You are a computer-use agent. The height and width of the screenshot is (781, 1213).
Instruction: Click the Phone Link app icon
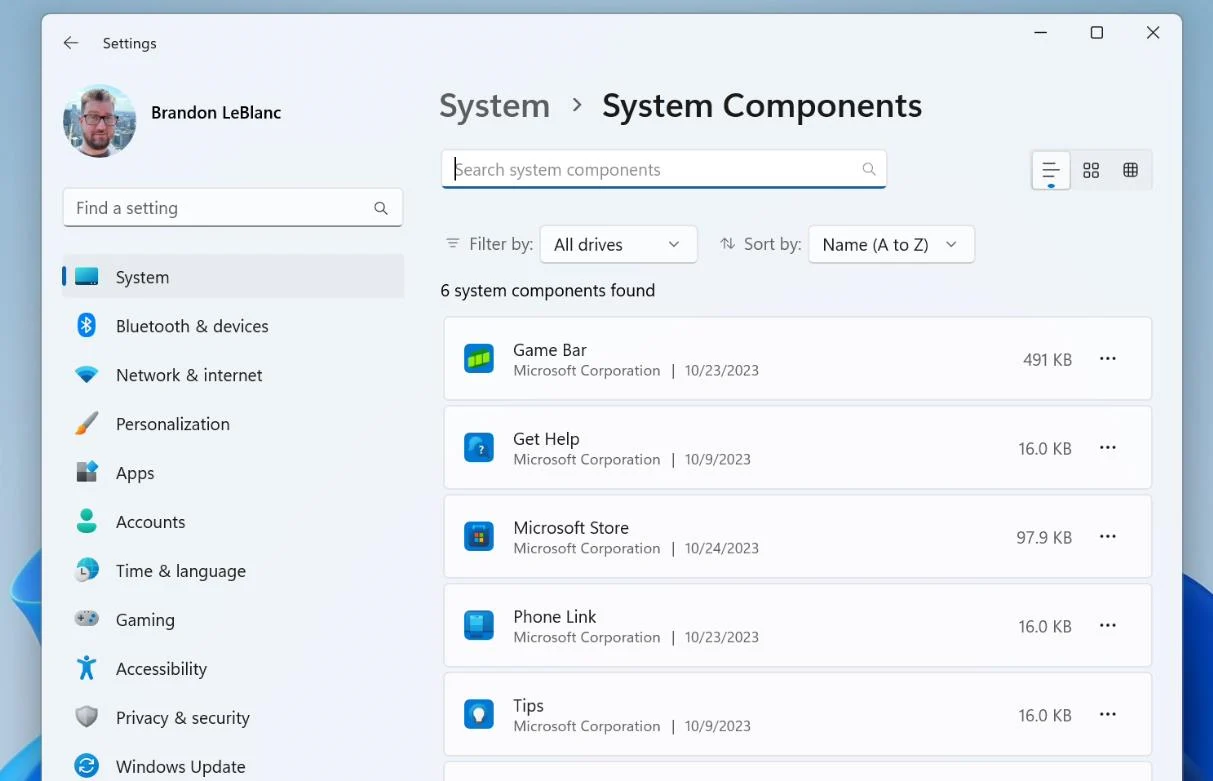click(x=479, y=625)
